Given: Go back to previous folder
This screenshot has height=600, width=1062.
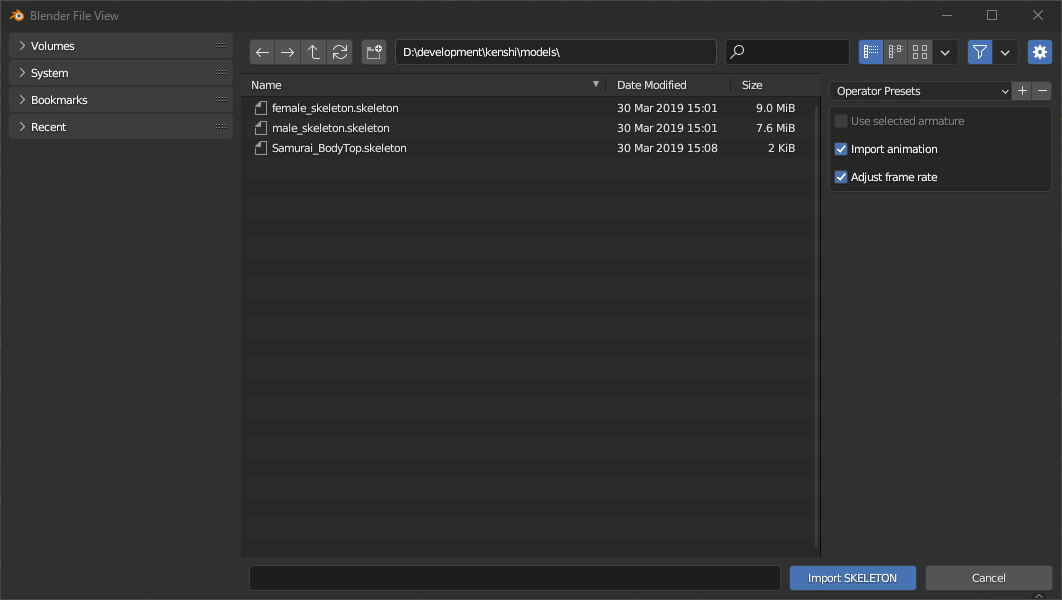Looking at the screenshot, I should 262,52.
